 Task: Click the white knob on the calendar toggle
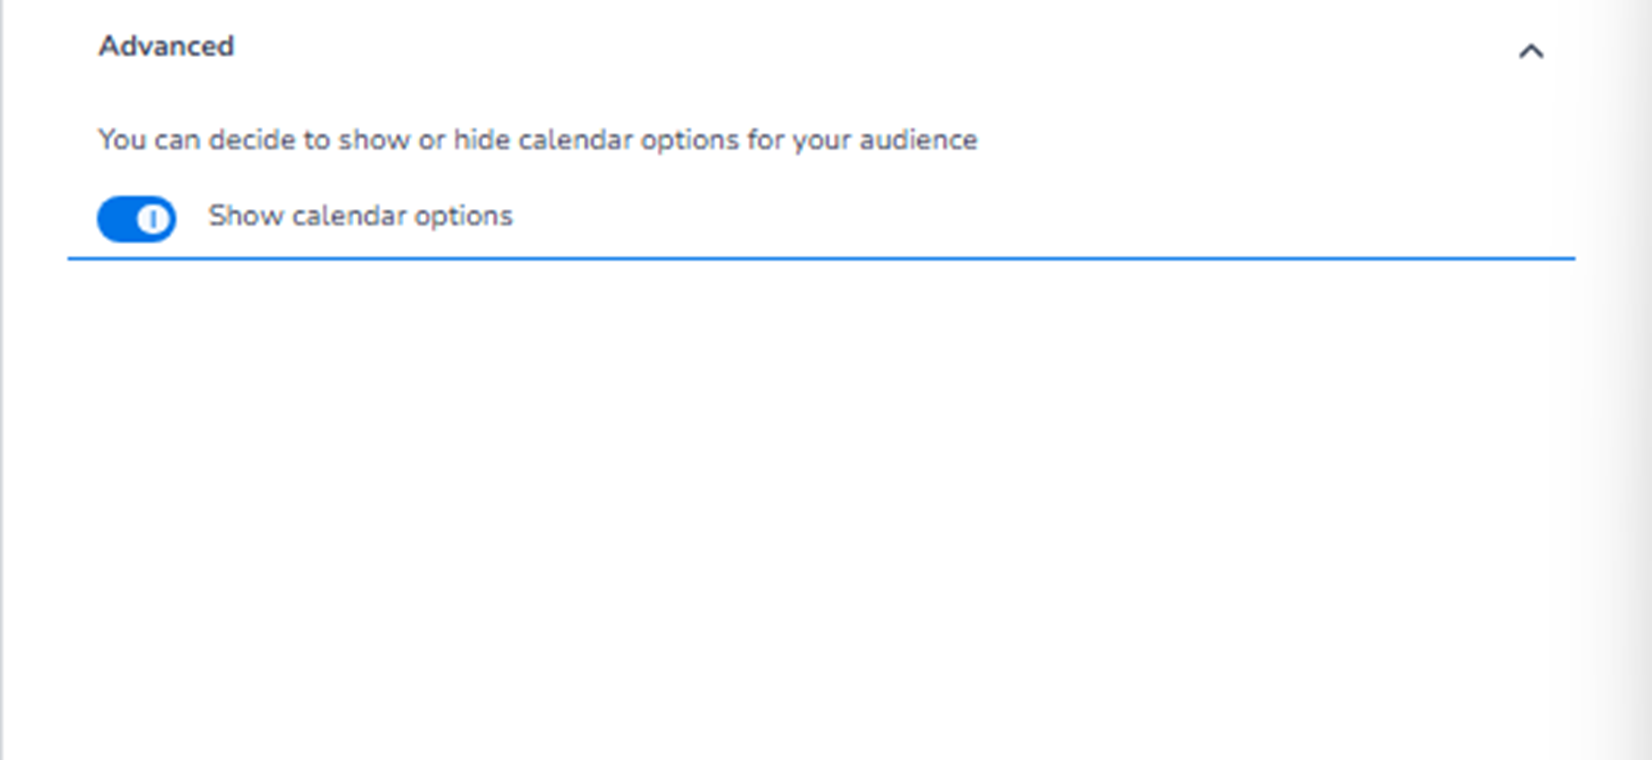(x=153, y=219)
